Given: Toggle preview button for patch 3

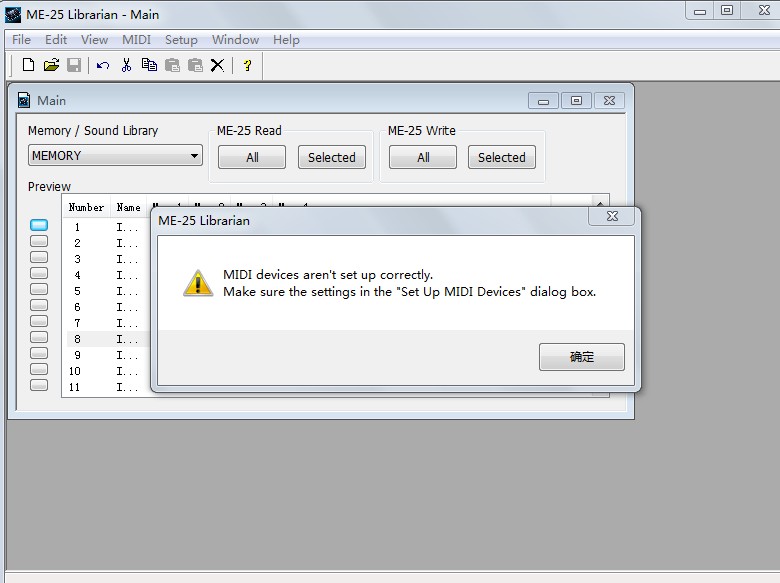Looking at the screenshot, I should coord(39,257).
